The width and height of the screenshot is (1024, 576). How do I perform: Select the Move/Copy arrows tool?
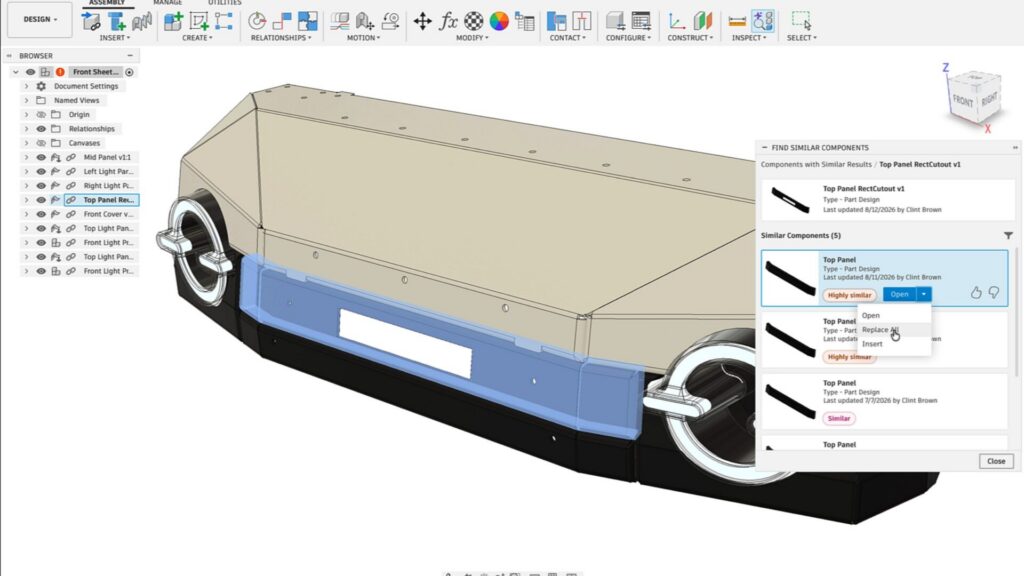(423, 21)
